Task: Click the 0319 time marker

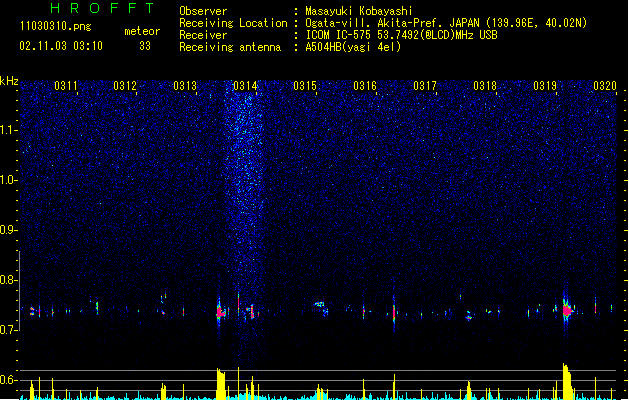Action: click(x=545, y=86)
